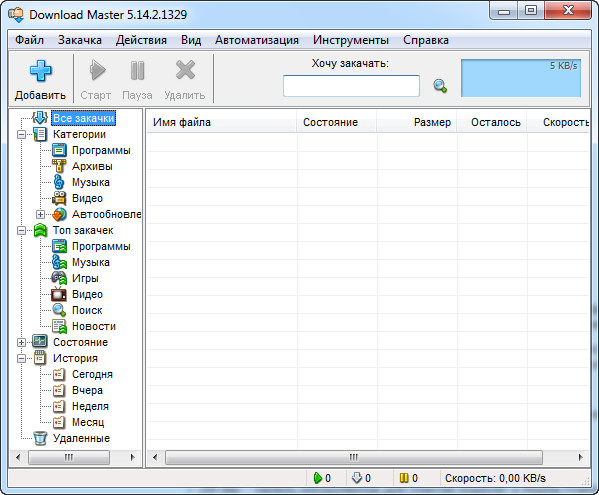
Task: Click the Сегодня history icon
Action: point(59,374)
